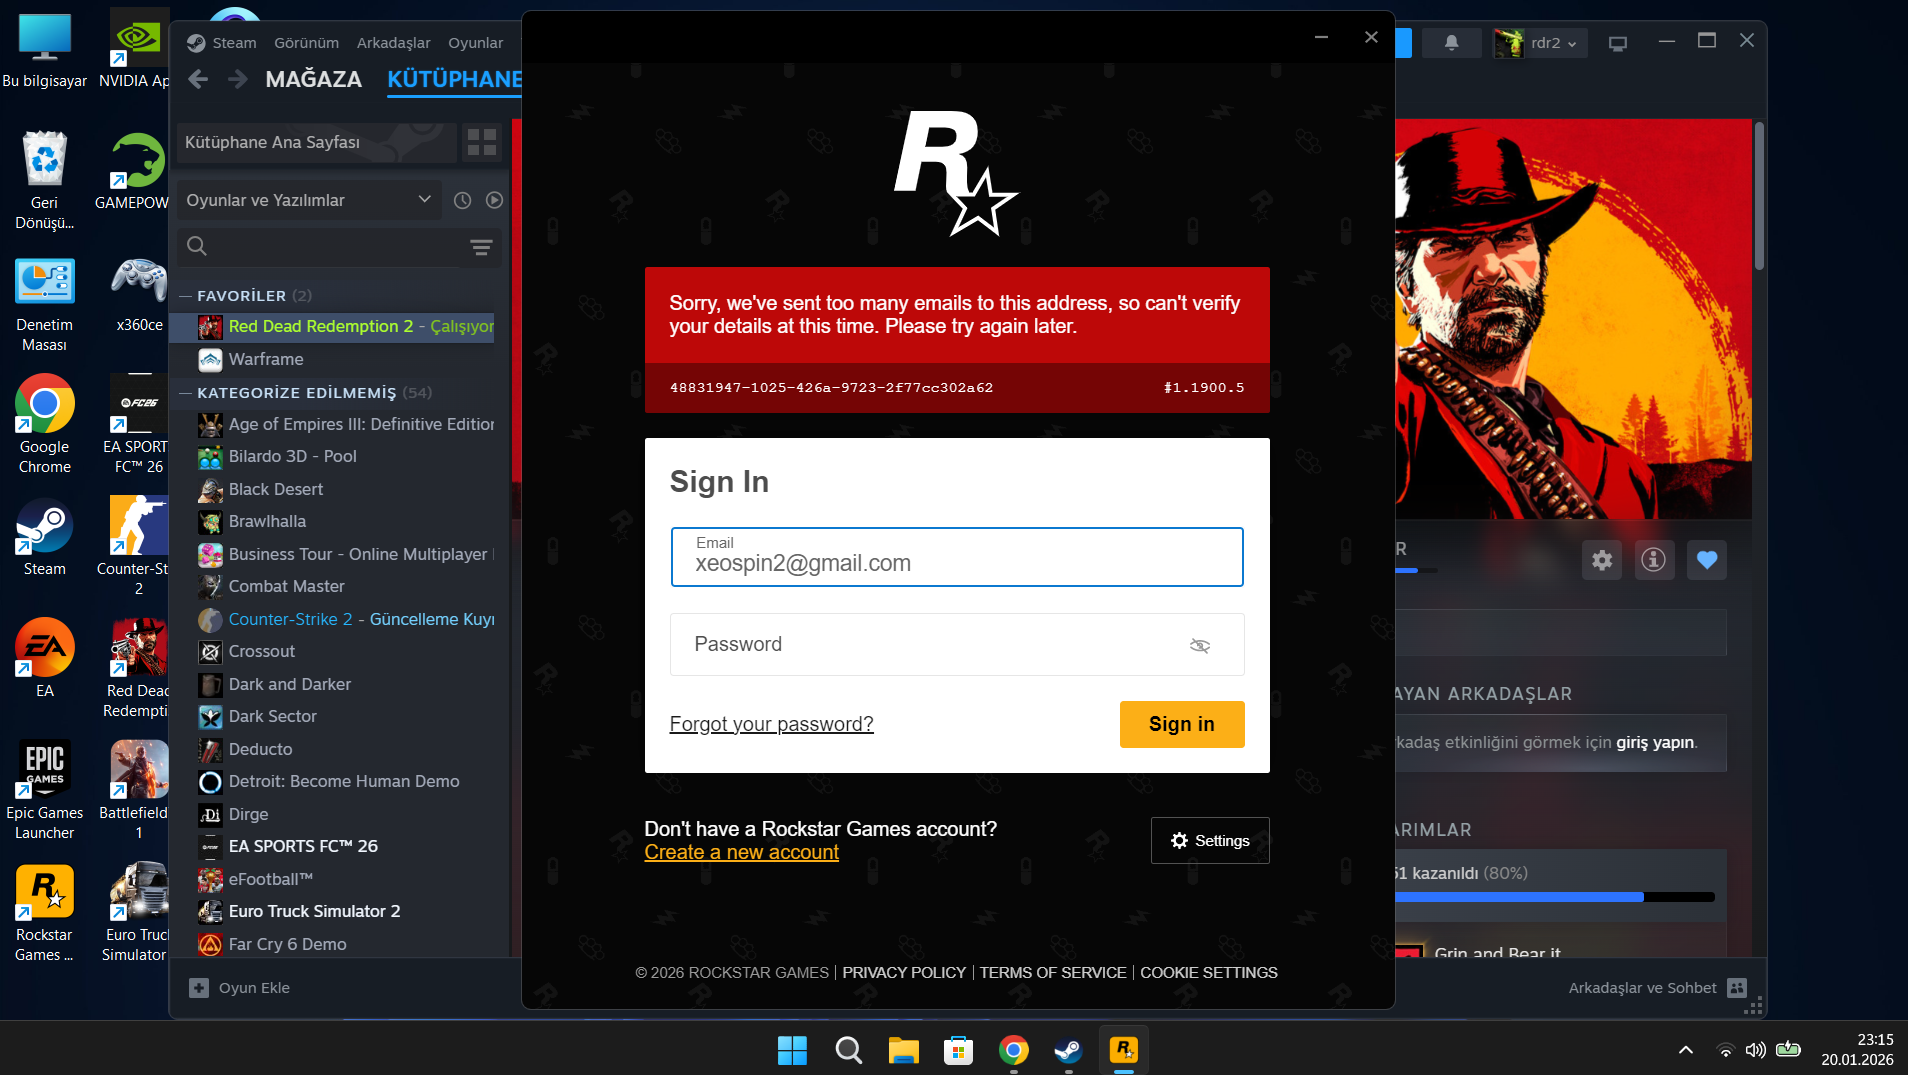Open taskbar Search icon
This screenshot has width=1908, height=1075.
tap(848, 1050)
